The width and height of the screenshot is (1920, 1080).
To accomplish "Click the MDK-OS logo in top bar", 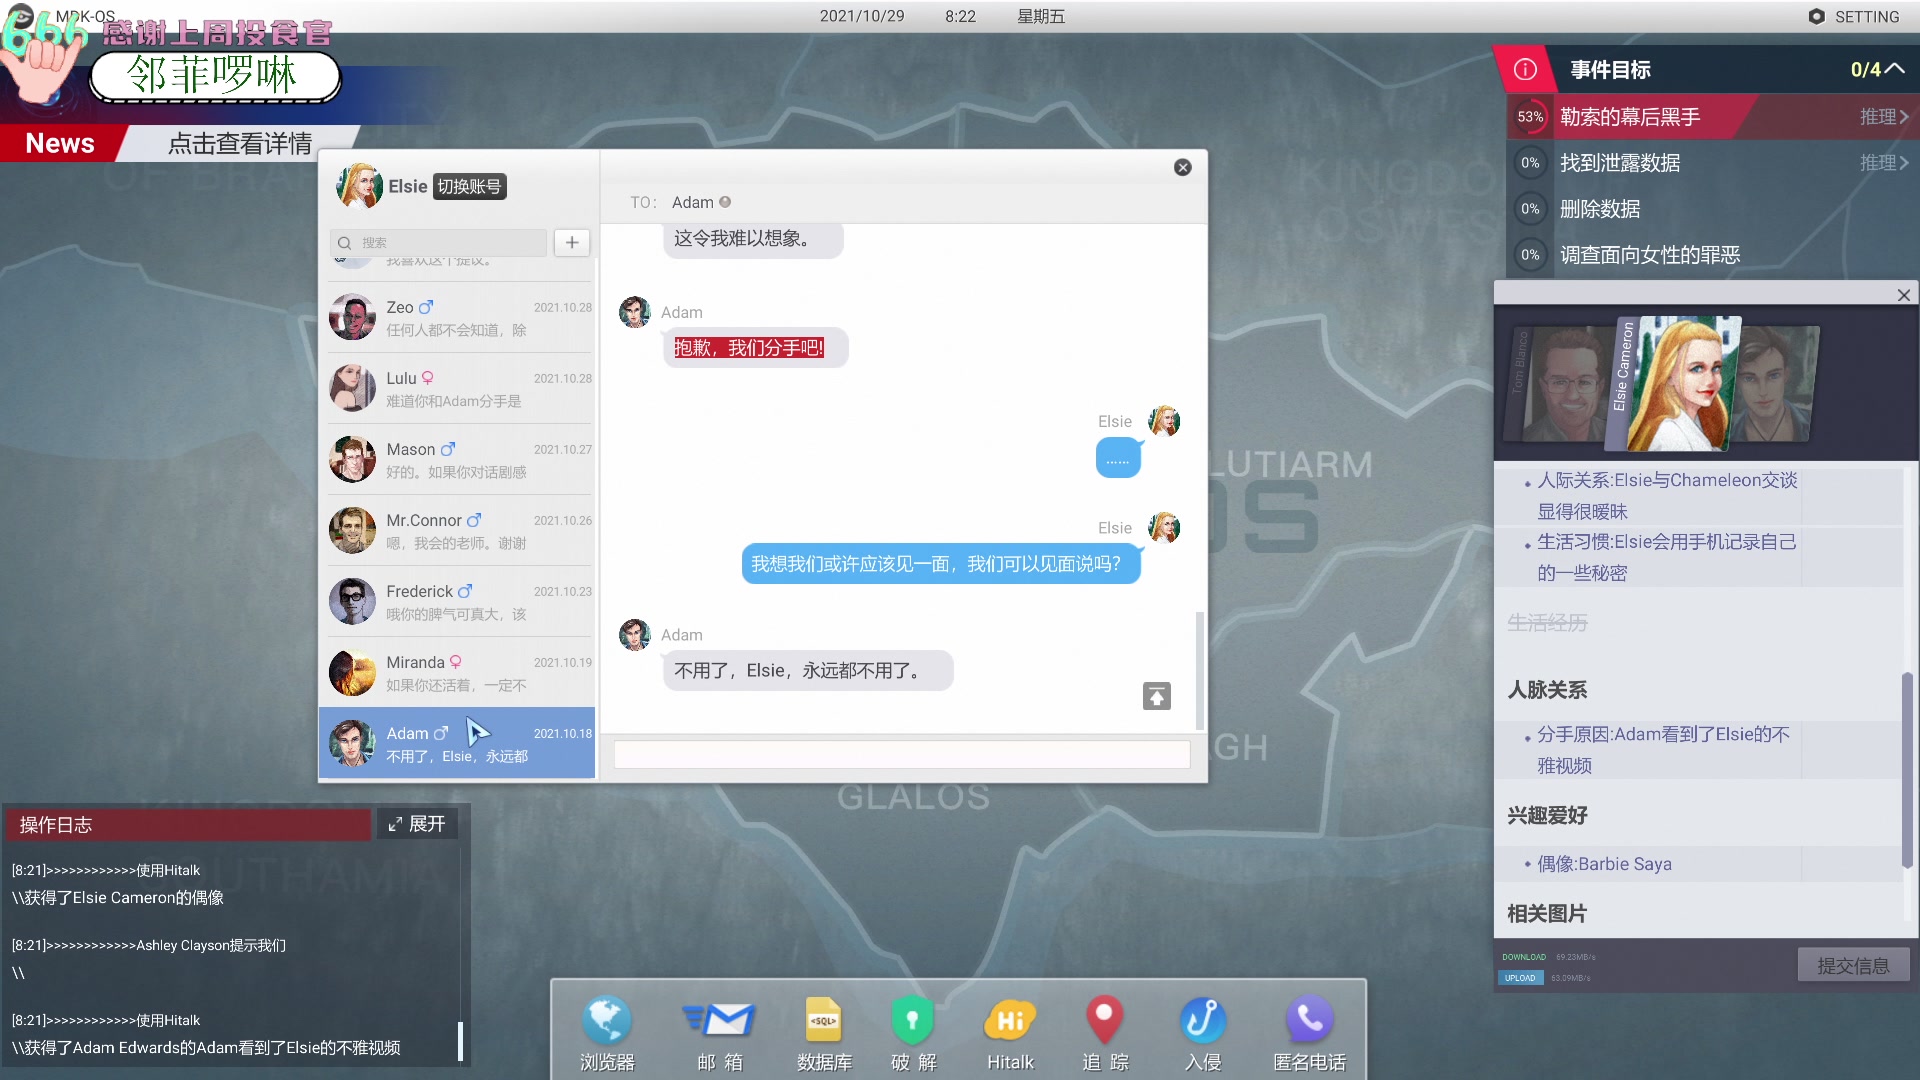I will coord(20,16).
